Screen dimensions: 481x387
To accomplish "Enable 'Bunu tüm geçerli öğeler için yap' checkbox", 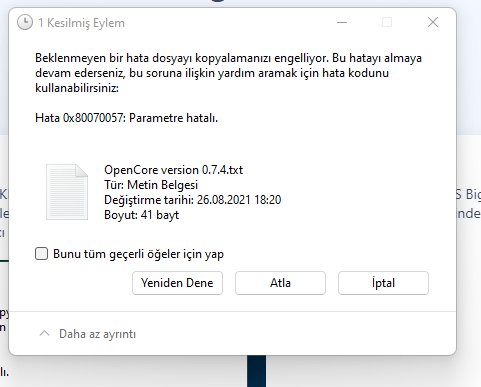I will click(x=41, y=254).
